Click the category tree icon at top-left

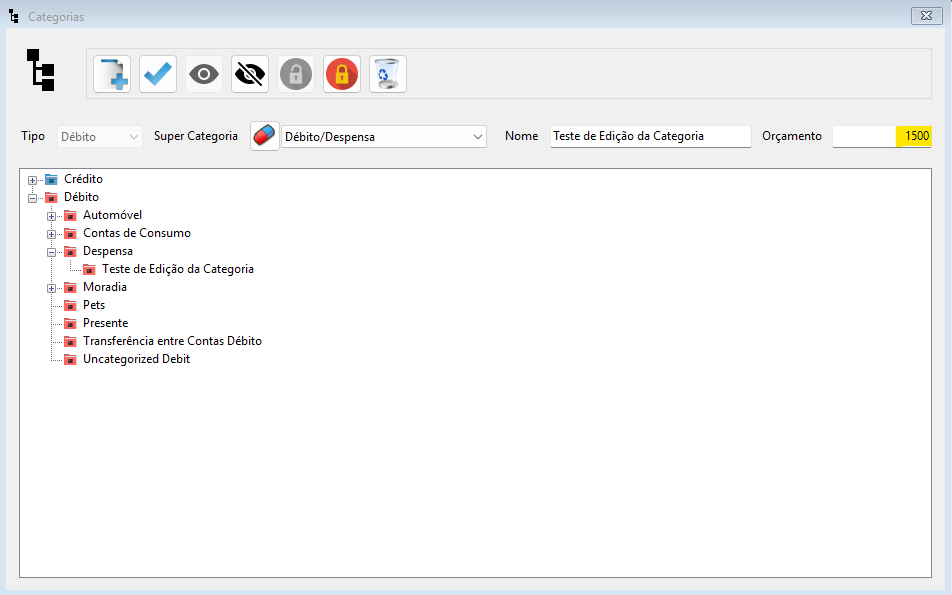click(x=41, y=70)
